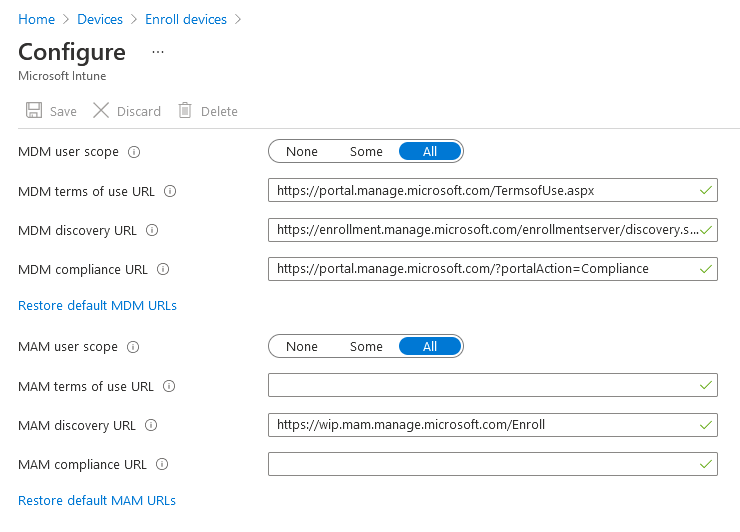Click info icon beside MDM user scope
This screenshot has height=532, width=740.
134,152
